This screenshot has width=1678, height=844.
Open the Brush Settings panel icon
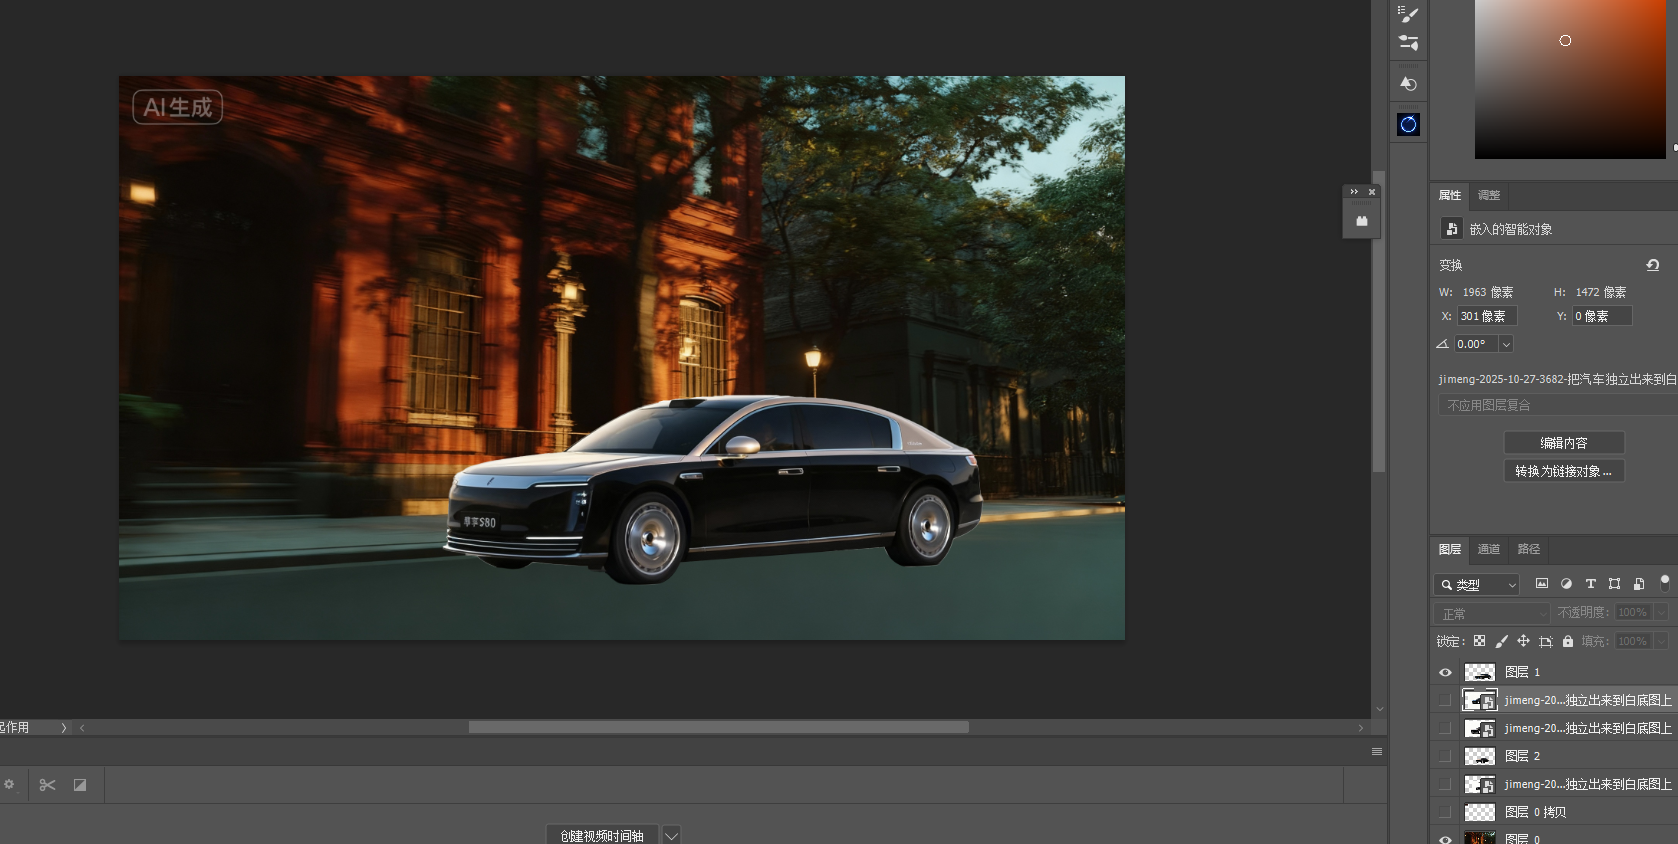coord(1408,14)
